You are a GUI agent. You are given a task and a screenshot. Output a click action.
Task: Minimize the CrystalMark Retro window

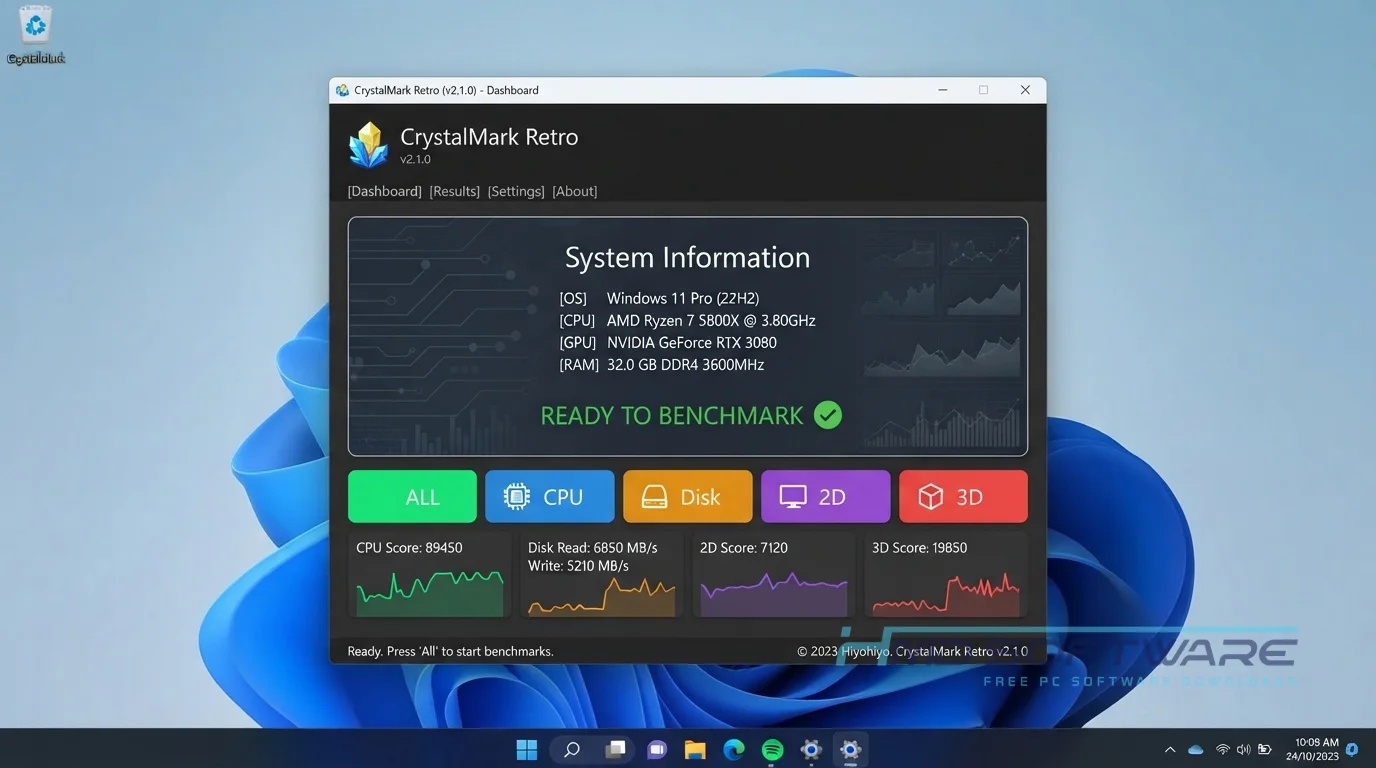pyautogui.click(x=943, y=90)
